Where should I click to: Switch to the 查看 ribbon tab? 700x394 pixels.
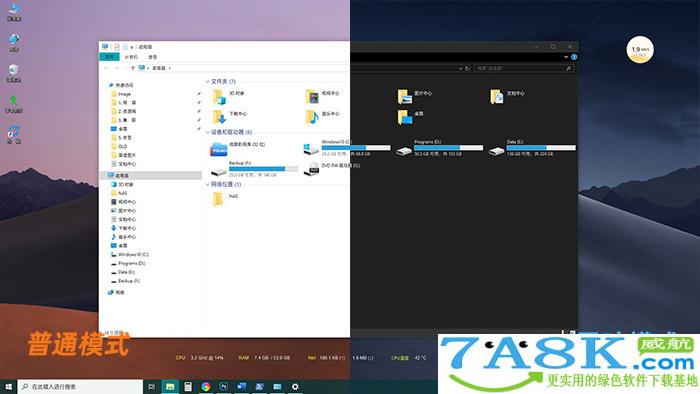point(153,57)
